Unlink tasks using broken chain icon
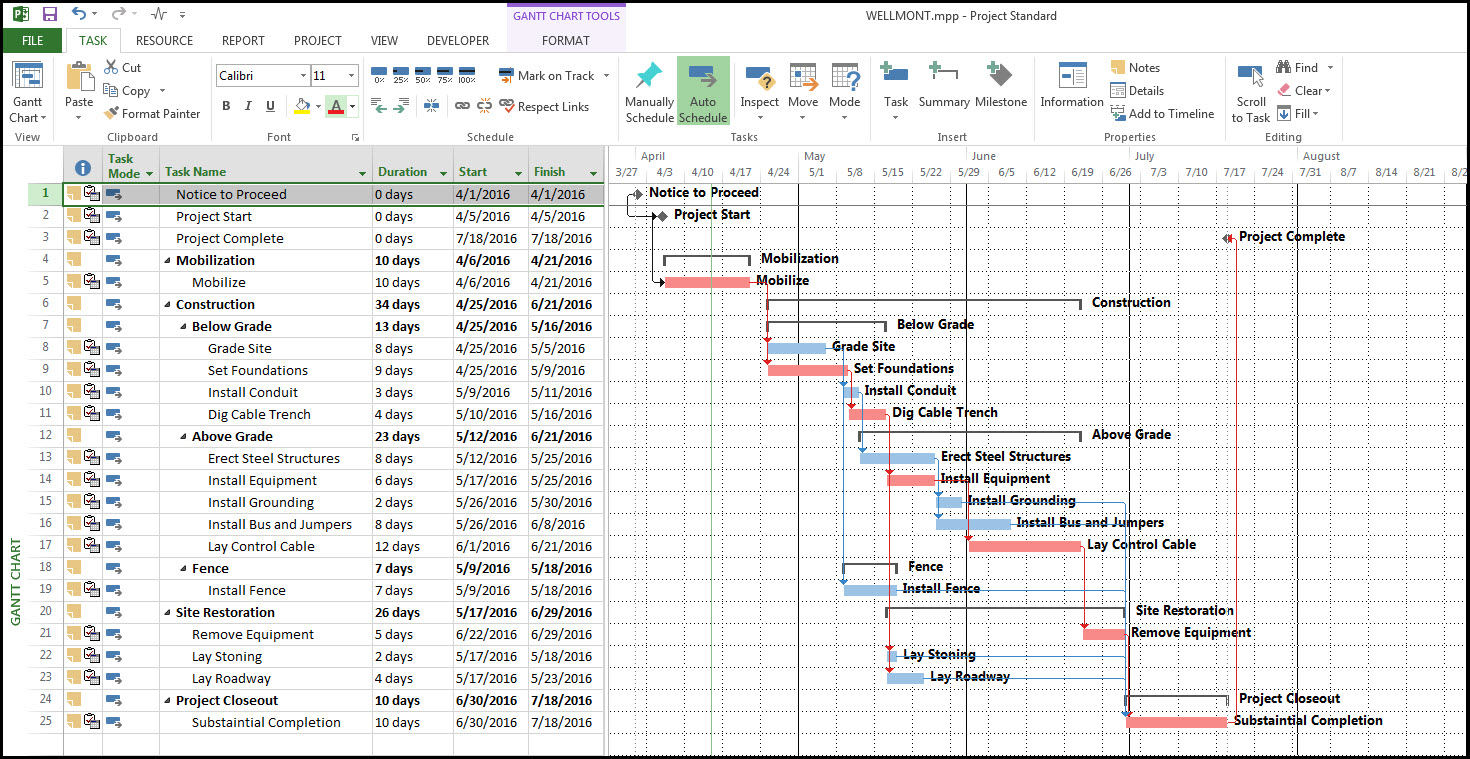The image size is (1470, 759). point(484,106)
